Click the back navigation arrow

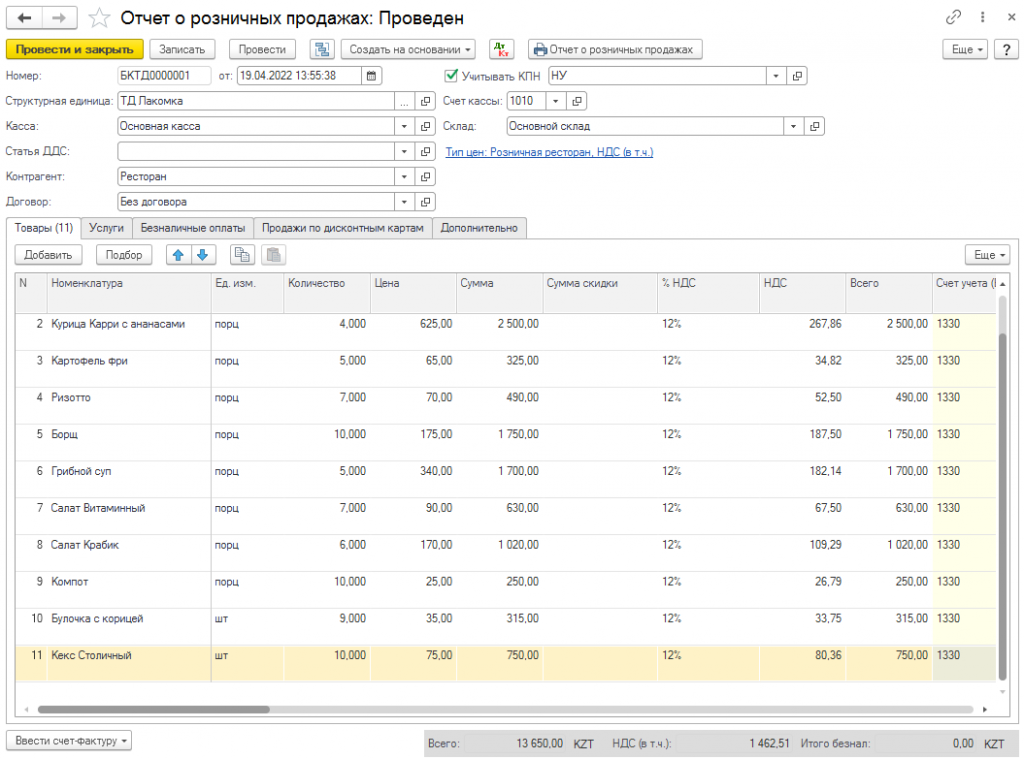tap(25, 18)
